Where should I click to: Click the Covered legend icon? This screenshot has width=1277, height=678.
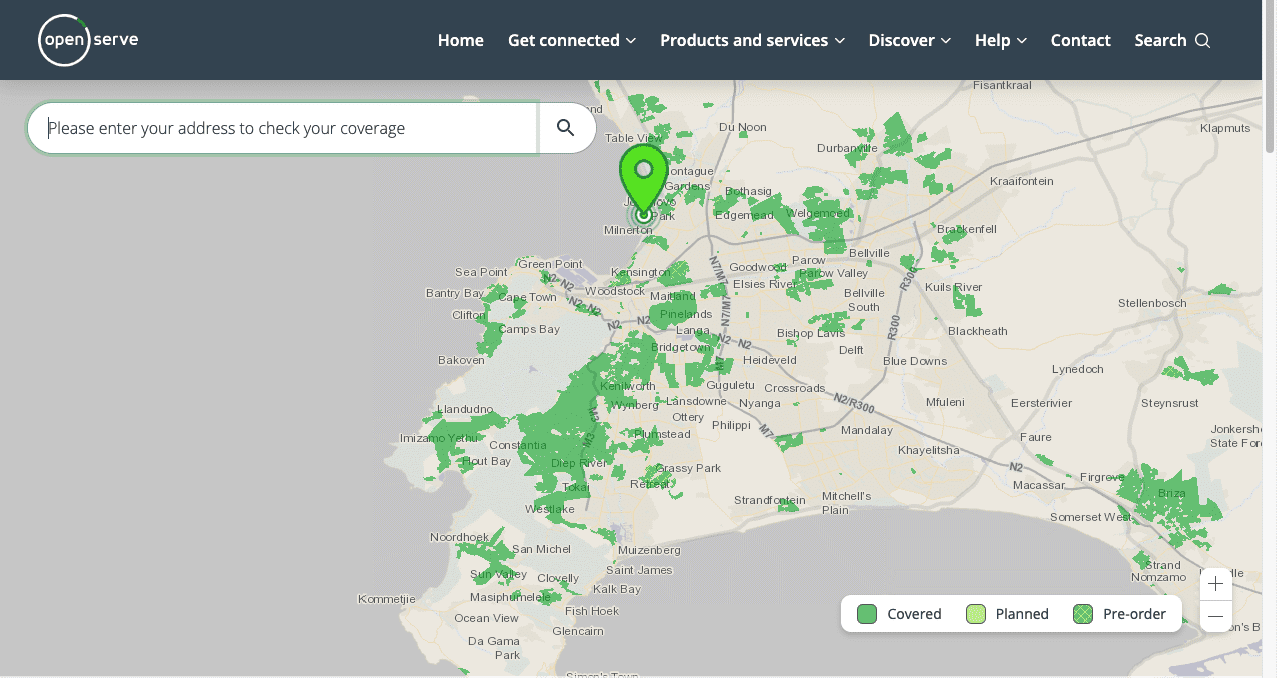click(x=866, y=613)
